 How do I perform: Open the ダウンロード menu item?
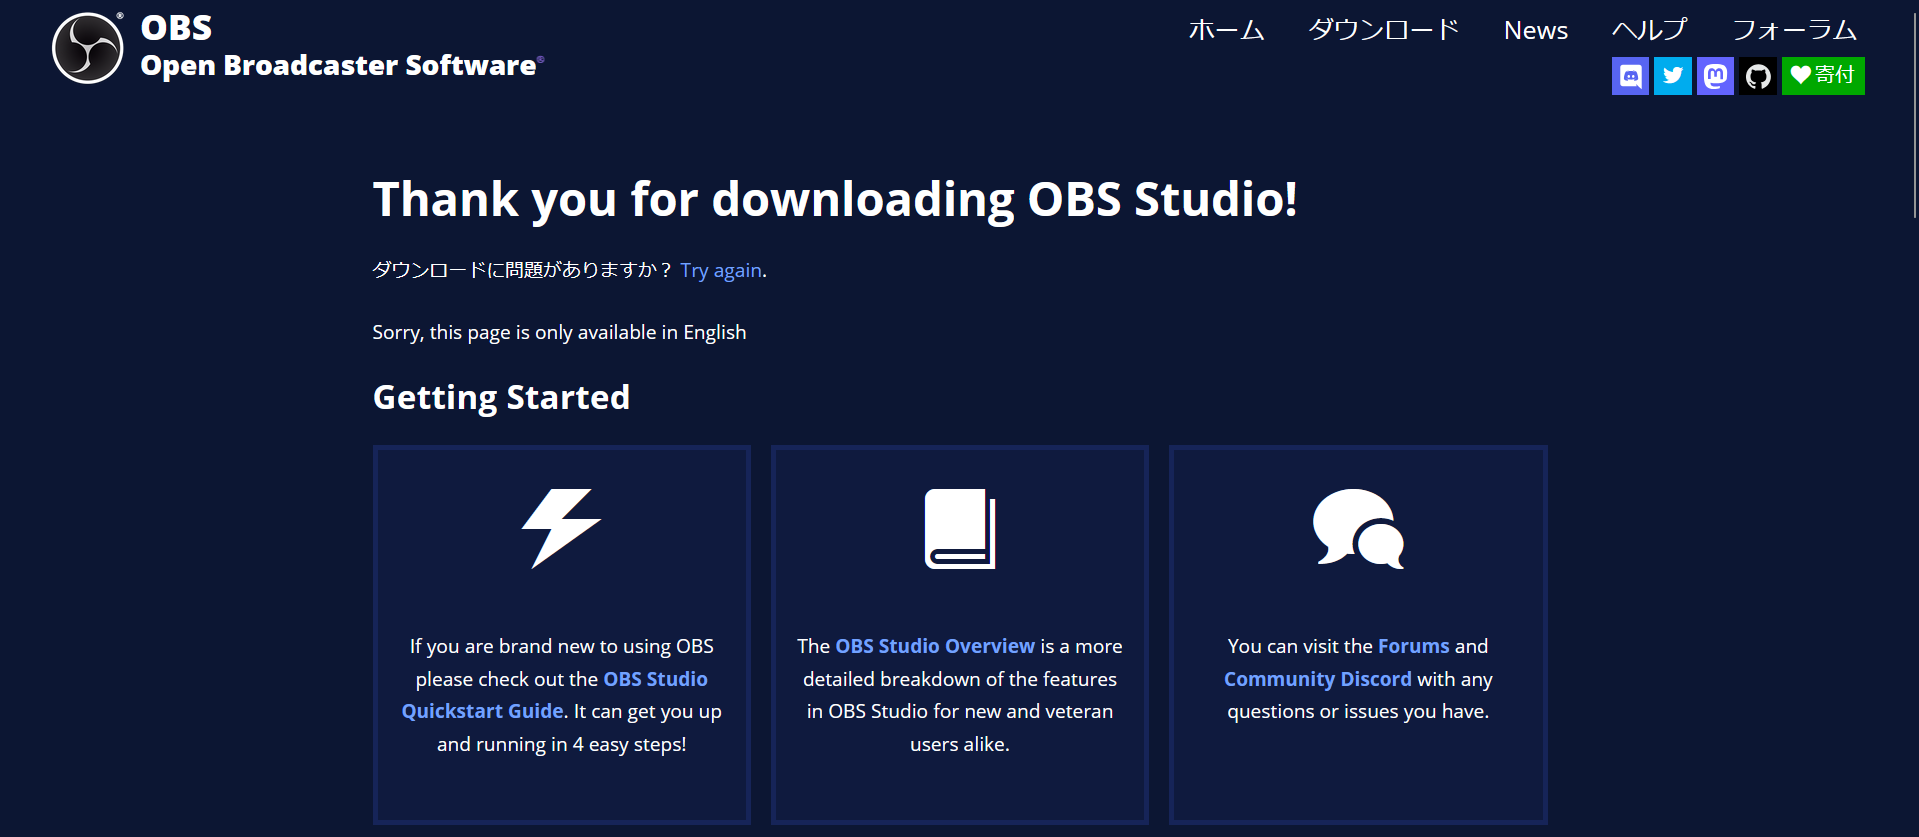(x=1384, y=30)
